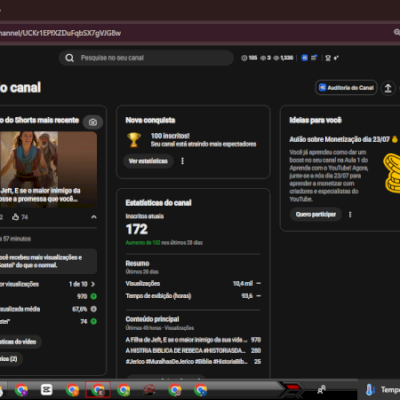
Task: Click the sparkle icon in top bar
Action: pyautogui.click(x=336, y=58)
